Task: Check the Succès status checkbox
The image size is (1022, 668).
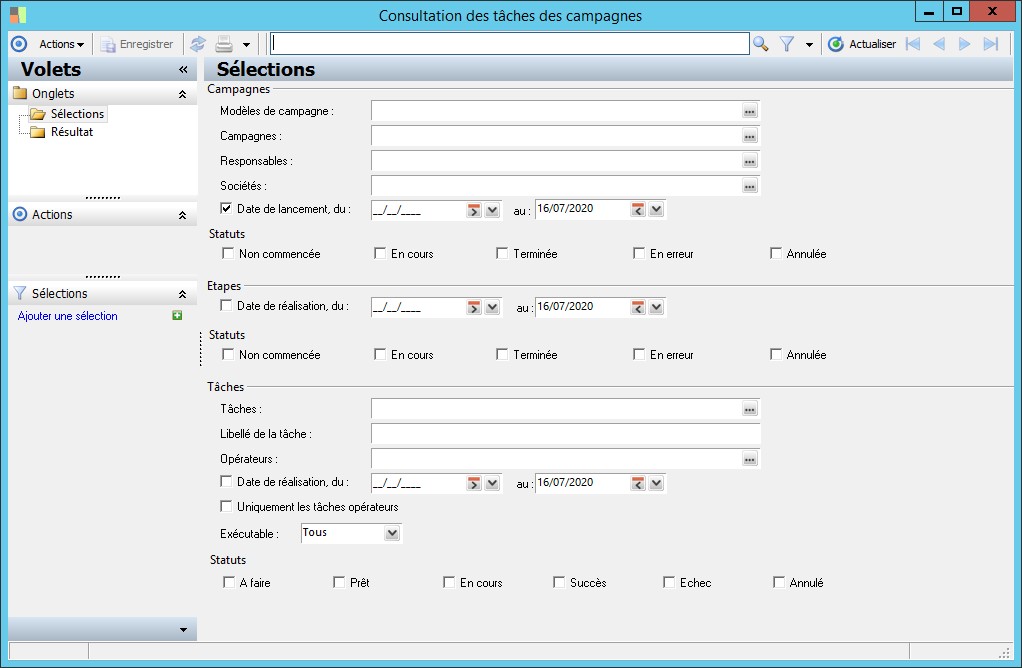Action: 559,583
